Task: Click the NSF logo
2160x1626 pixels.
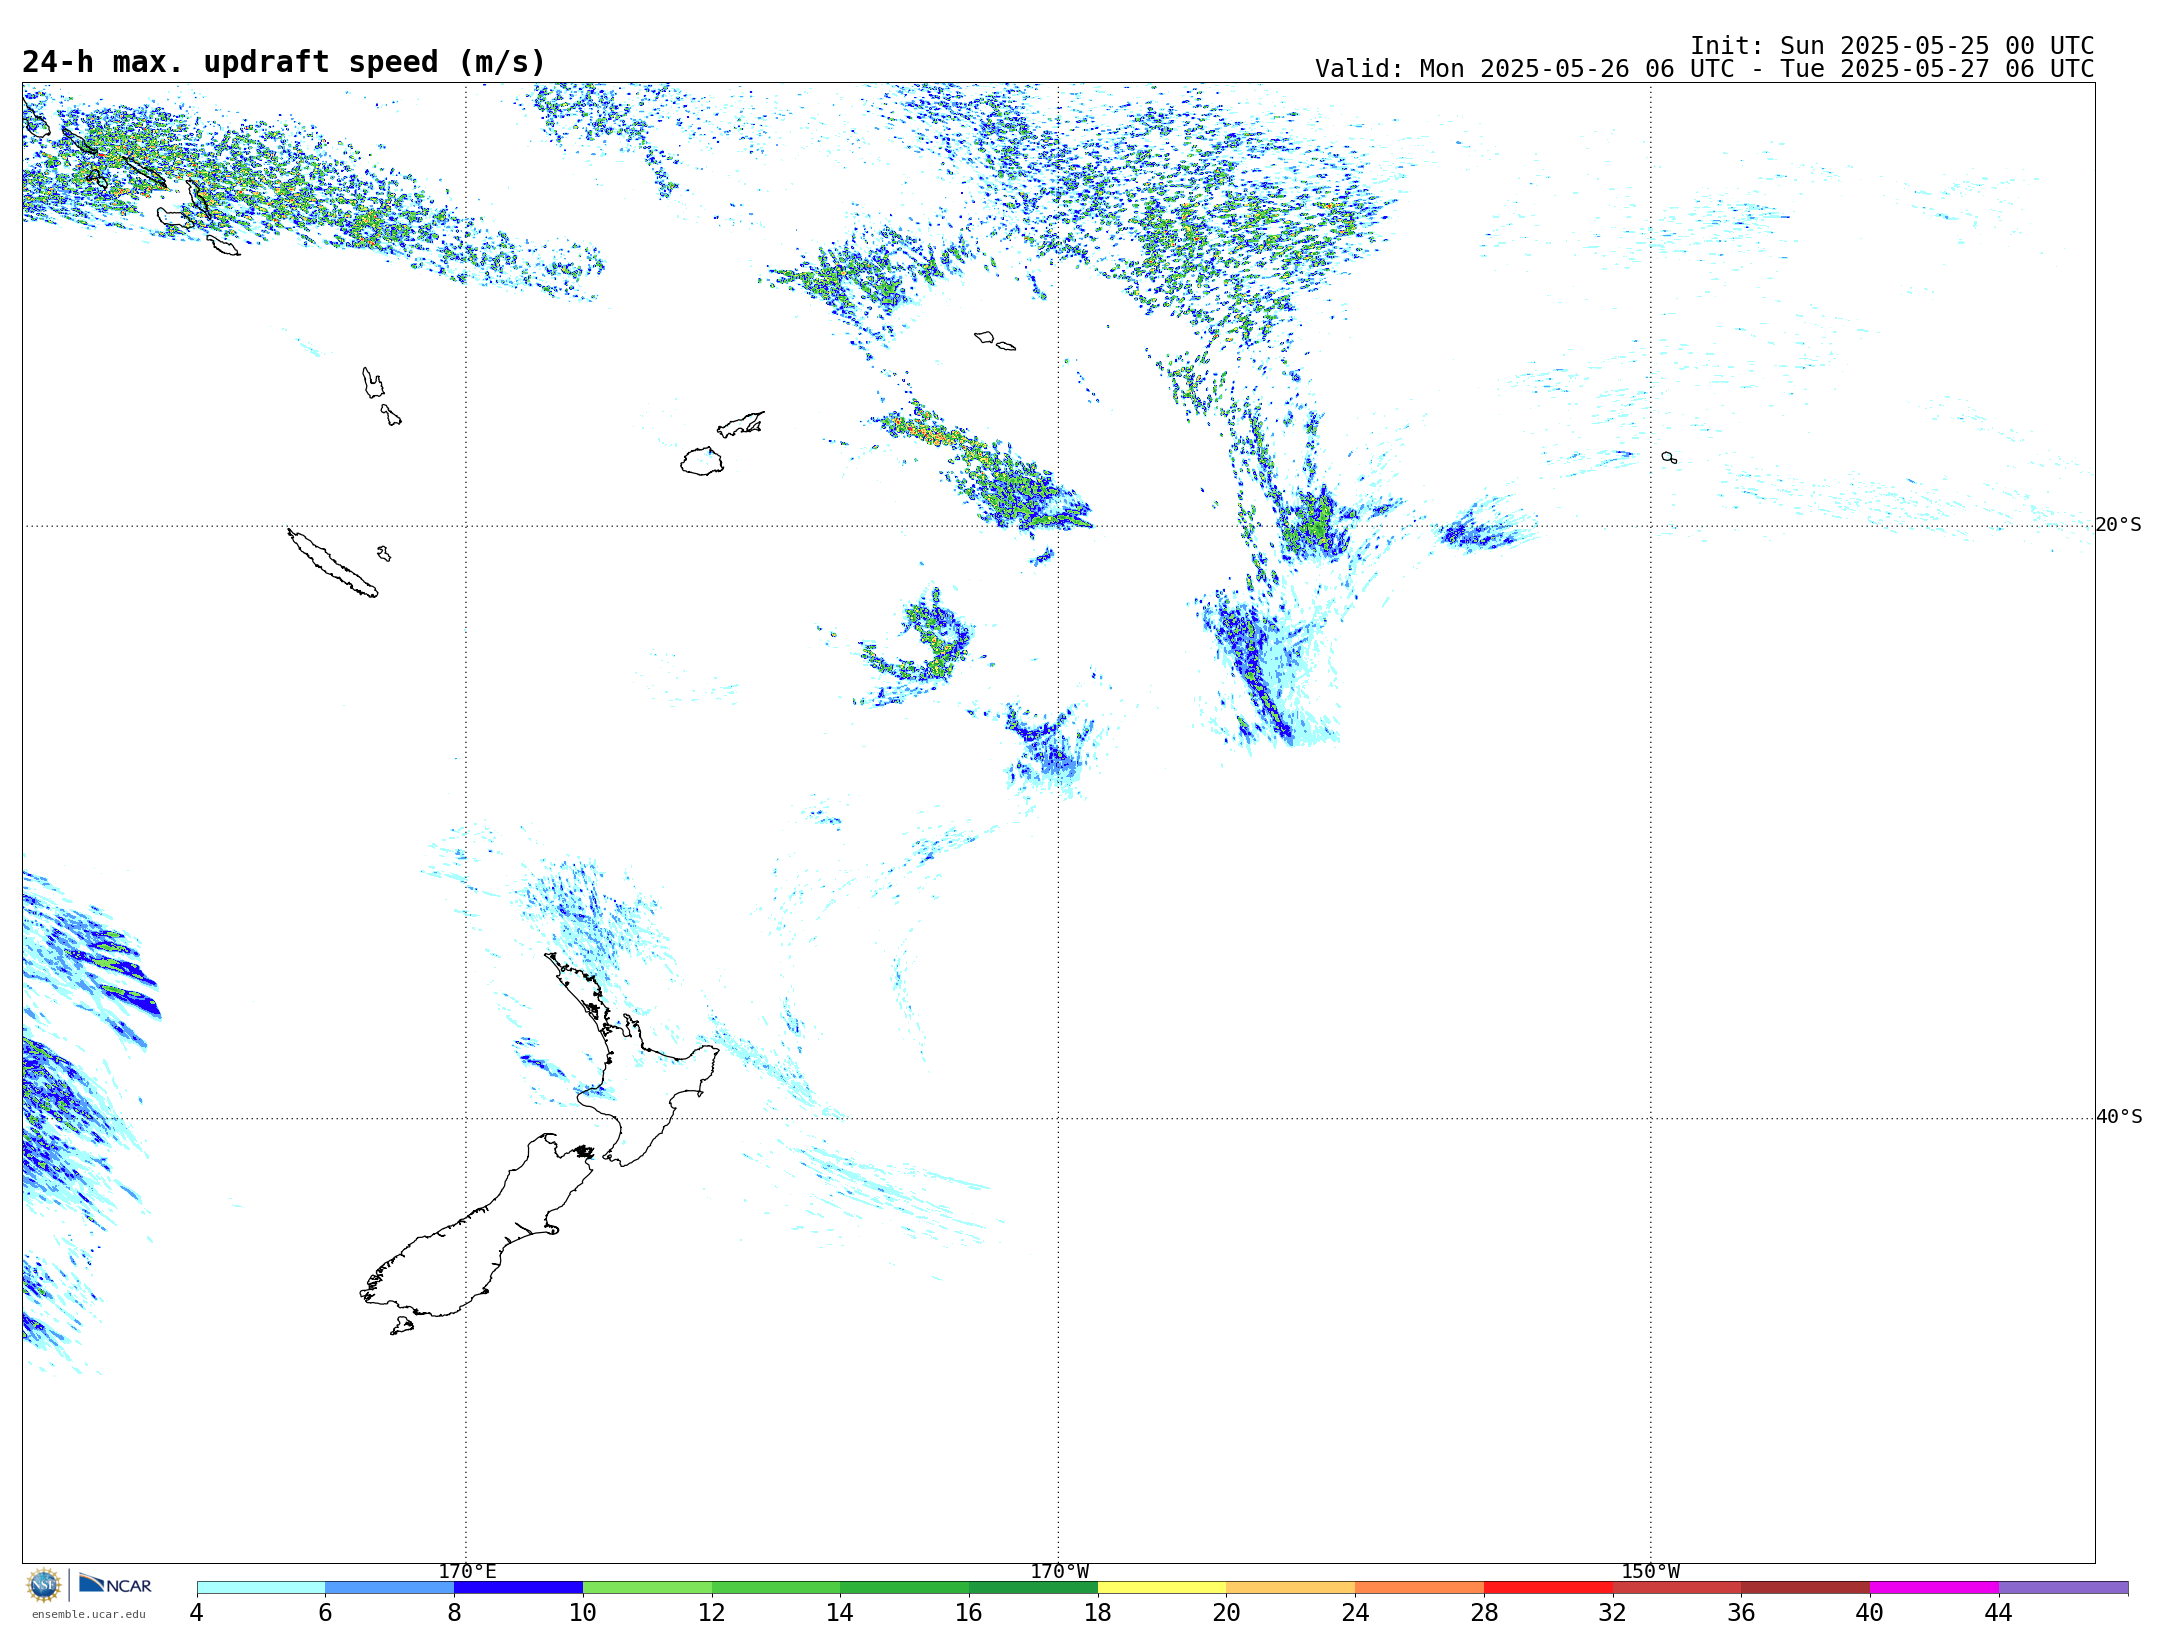Action: (44, 1585)
